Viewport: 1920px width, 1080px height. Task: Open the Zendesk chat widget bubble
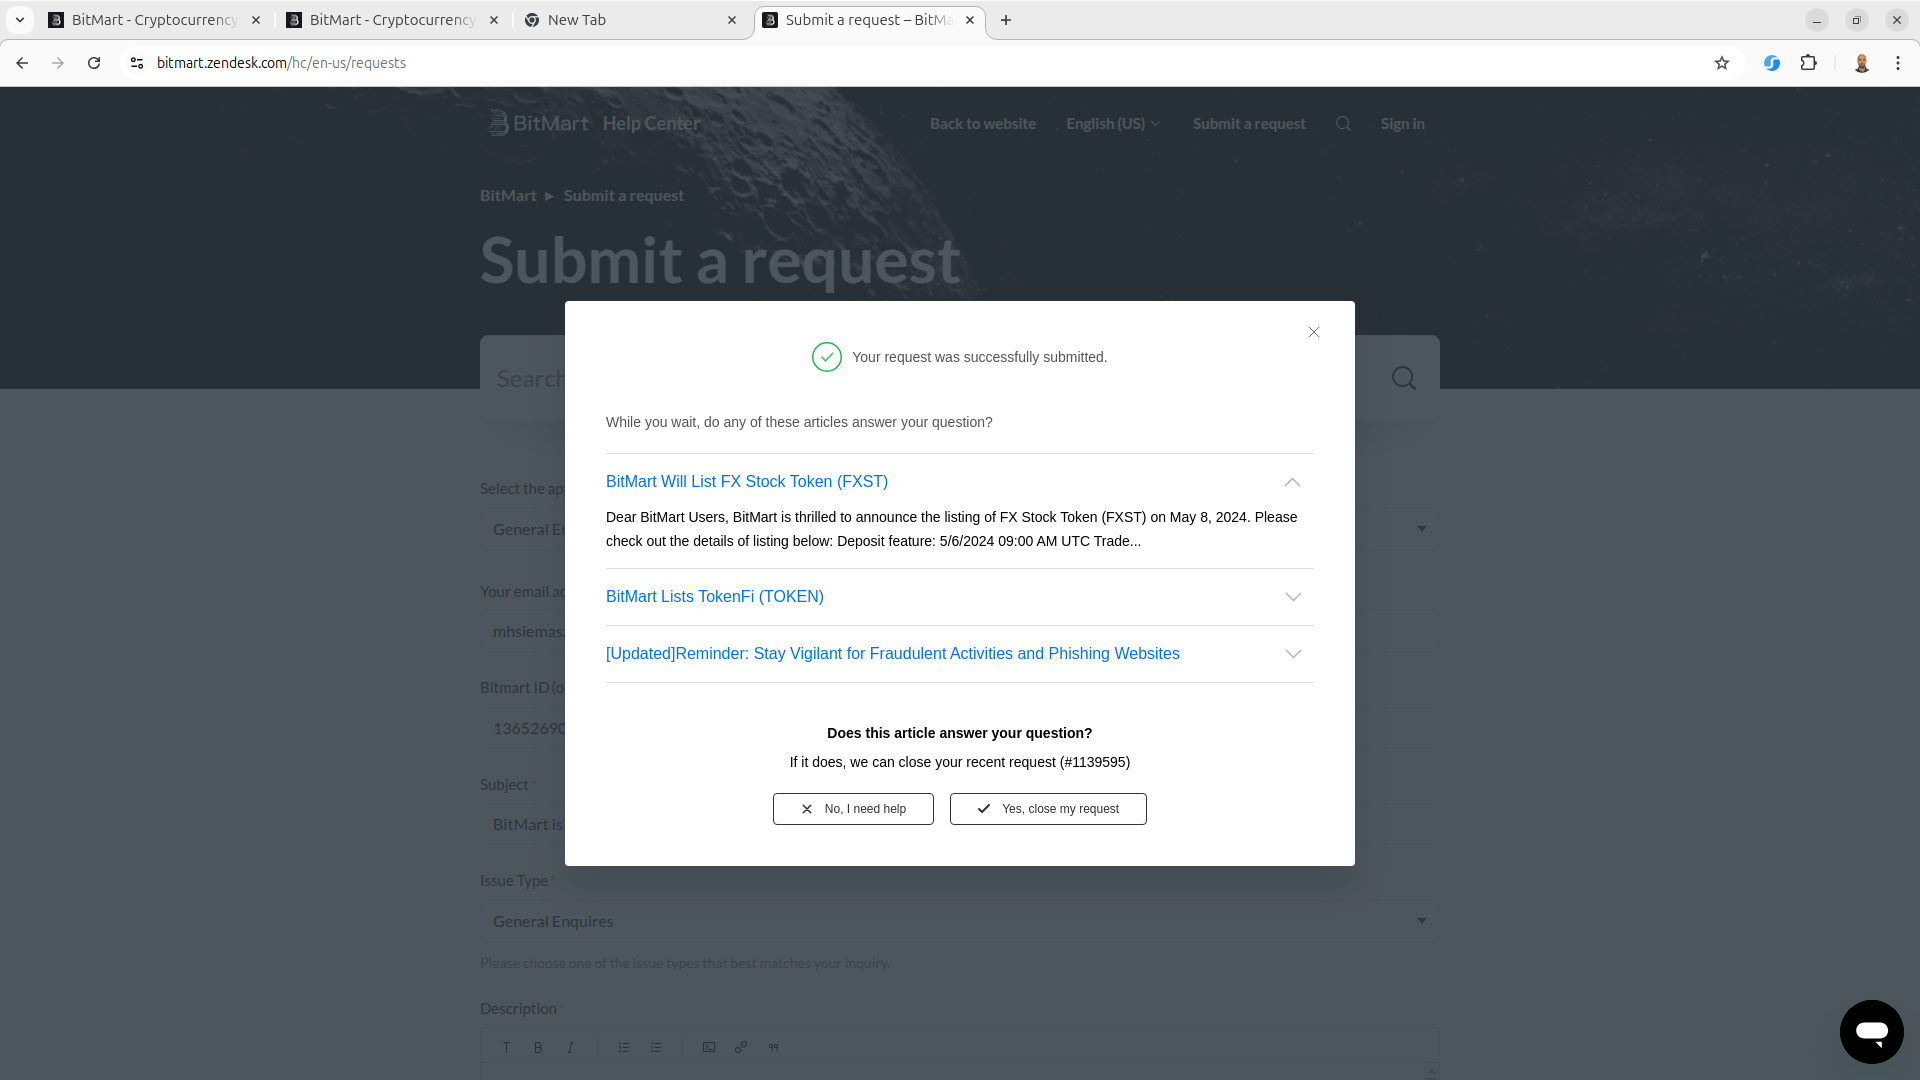tap(1871, 1031)
